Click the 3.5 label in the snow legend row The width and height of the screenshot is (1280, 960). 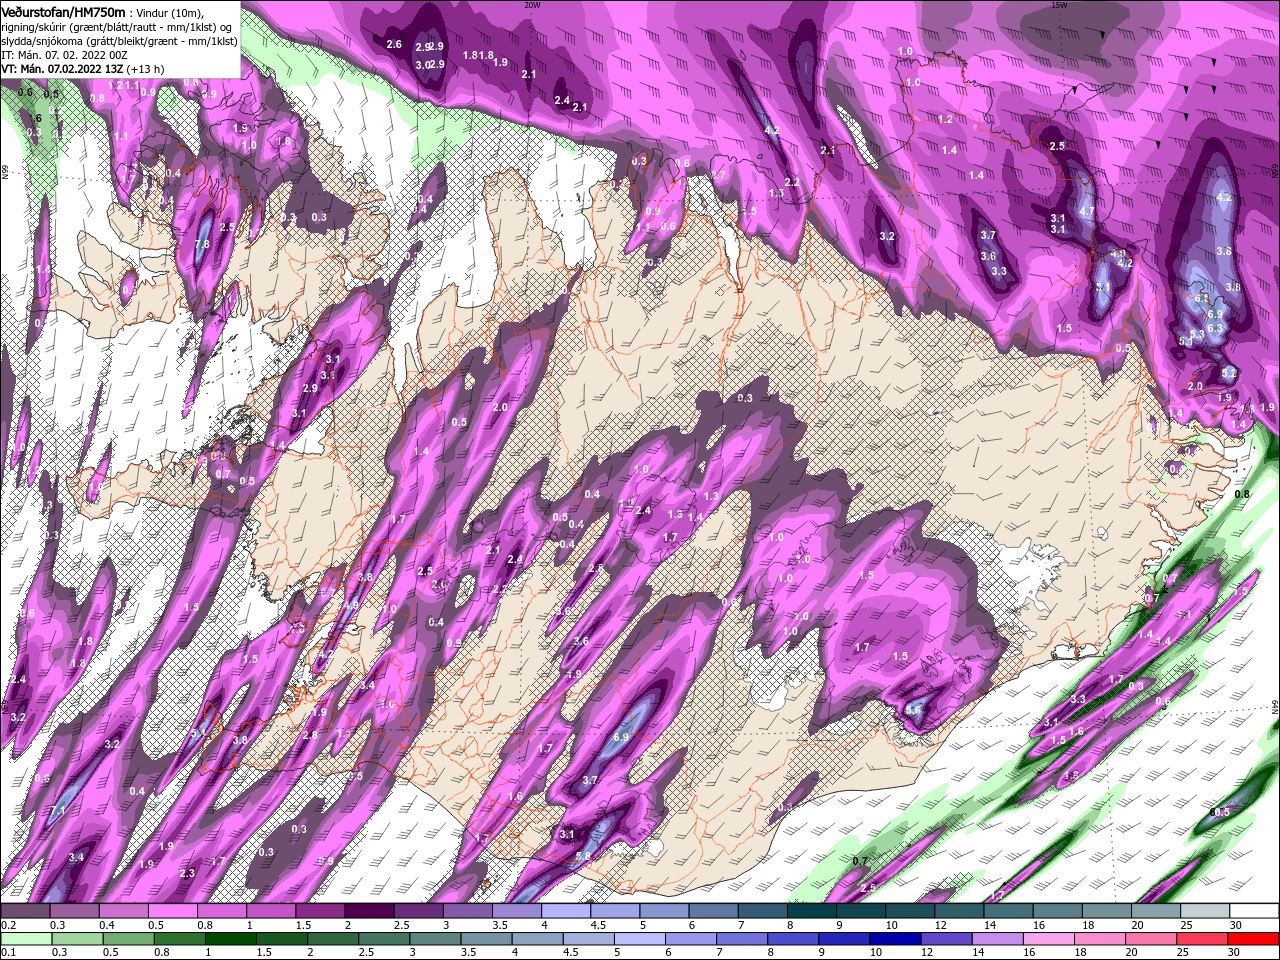500,925
